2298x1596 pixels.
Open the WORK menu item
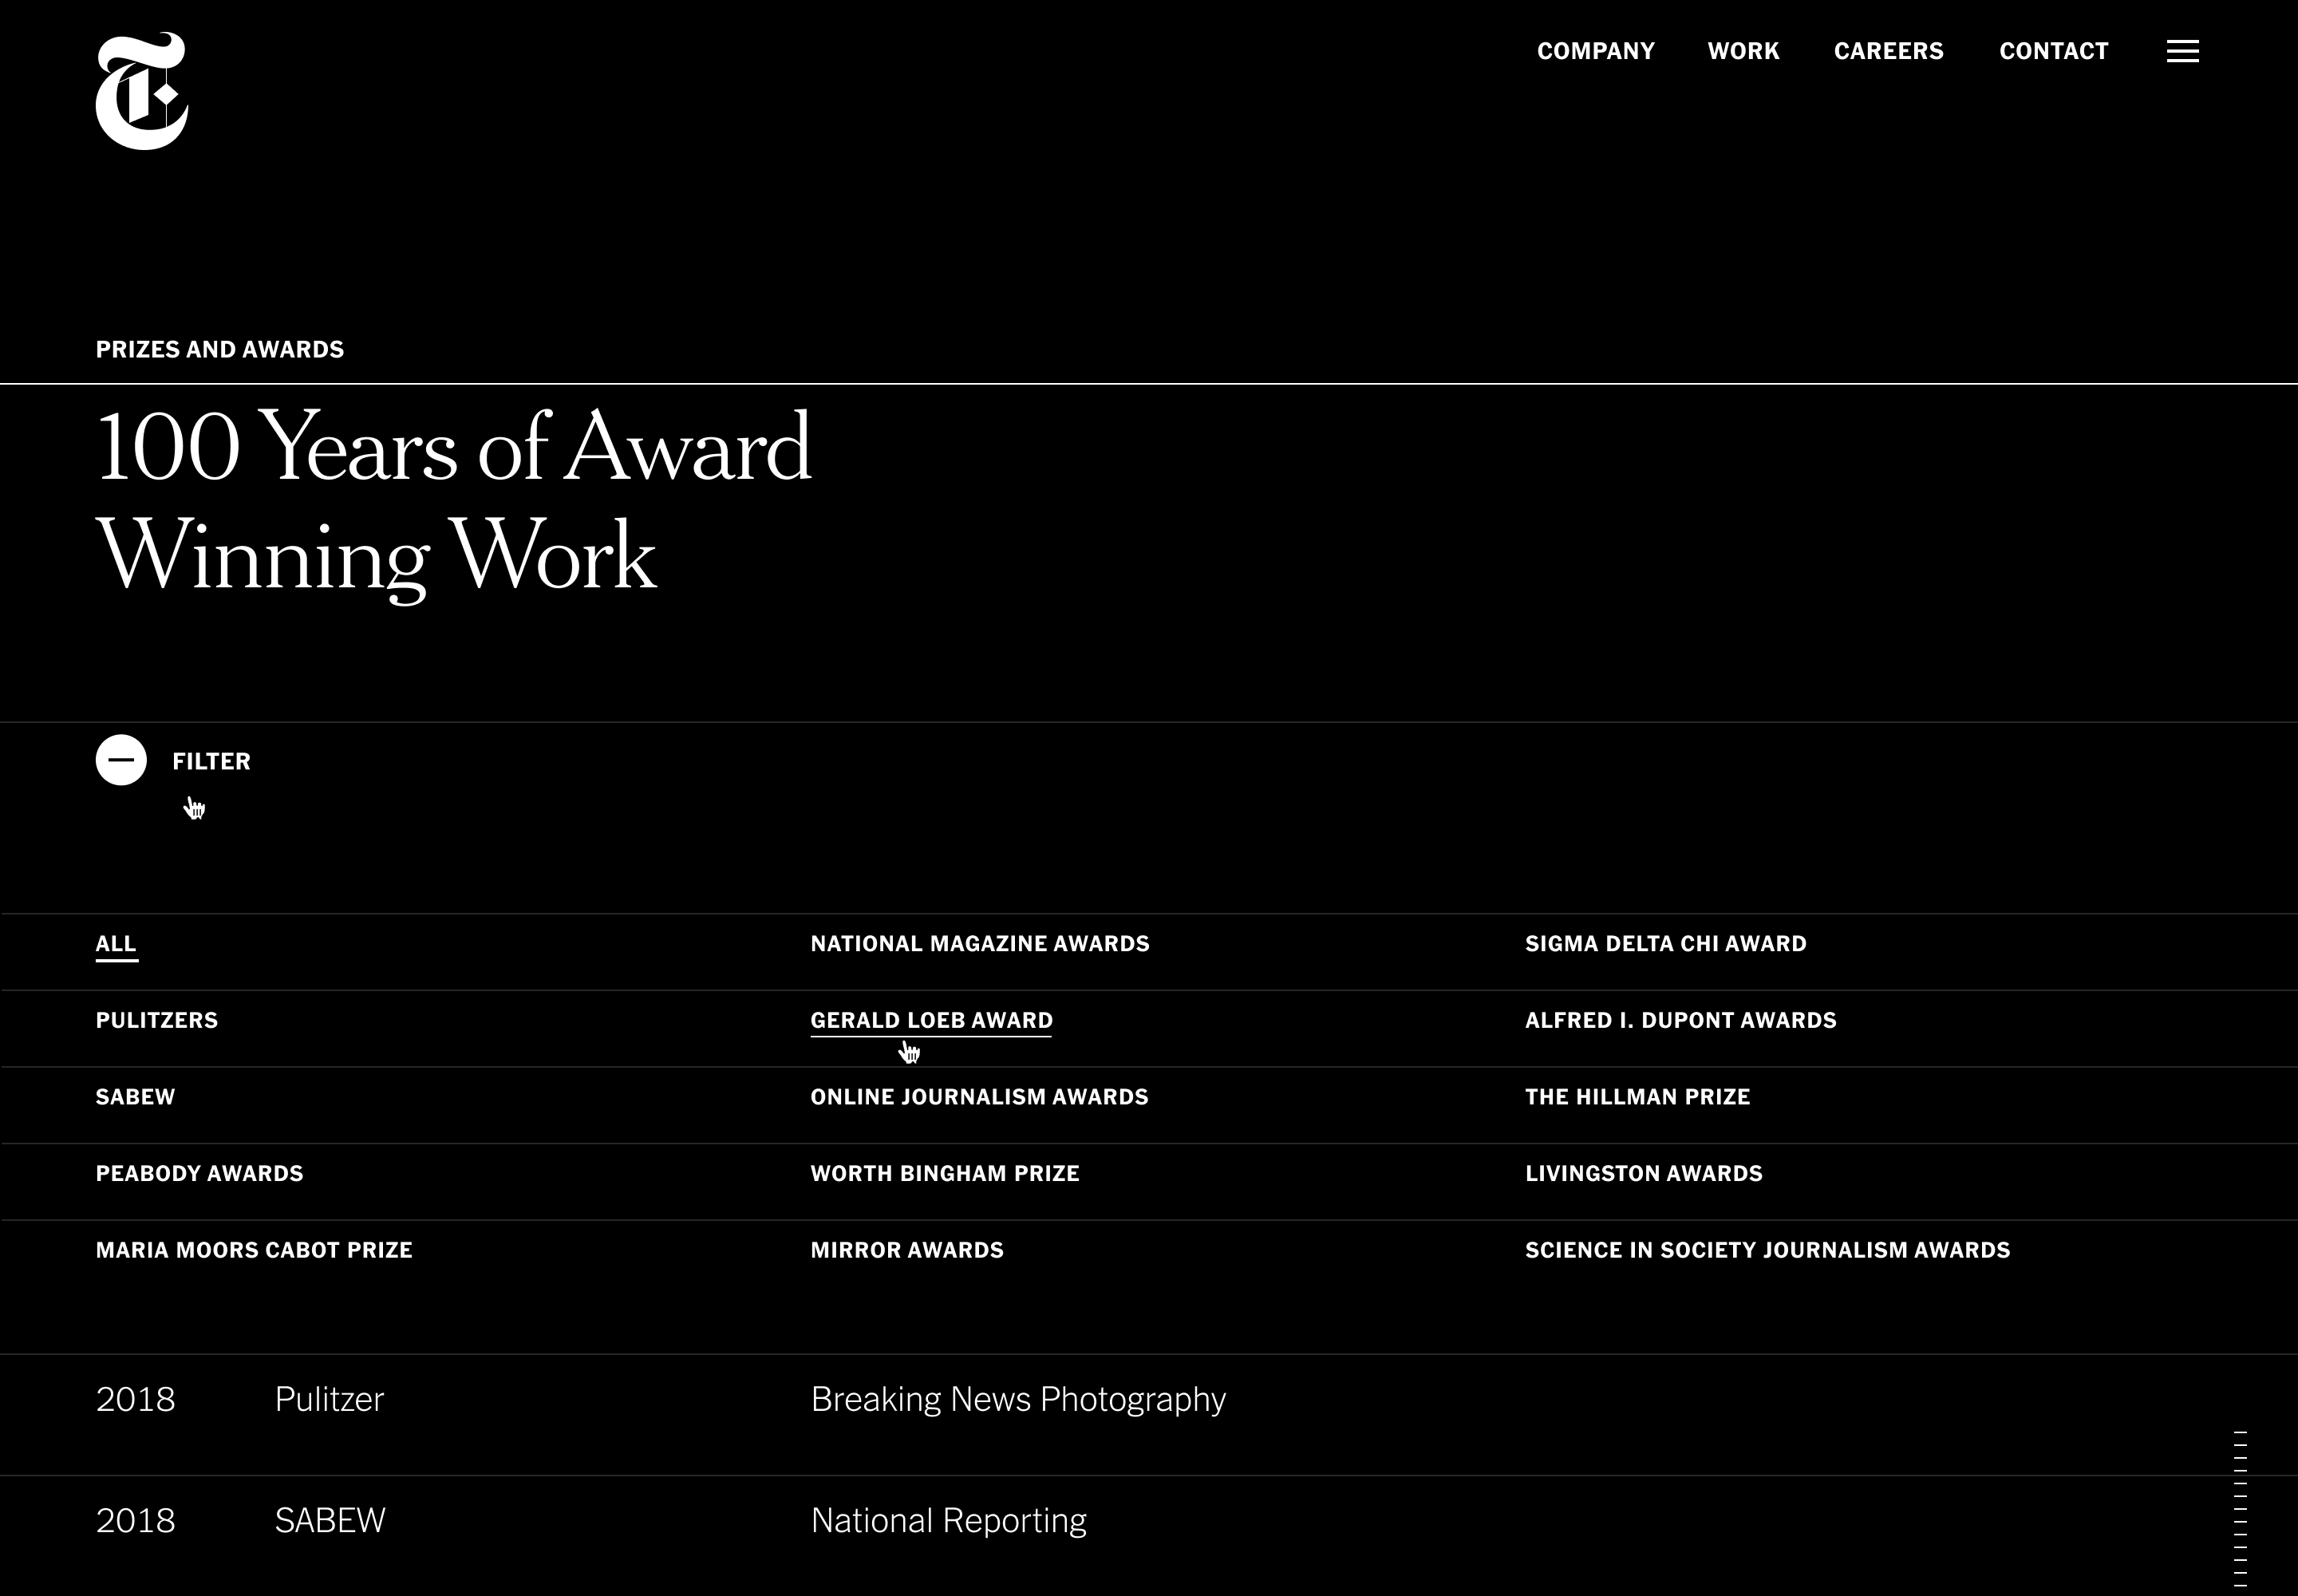point(1743,51)
